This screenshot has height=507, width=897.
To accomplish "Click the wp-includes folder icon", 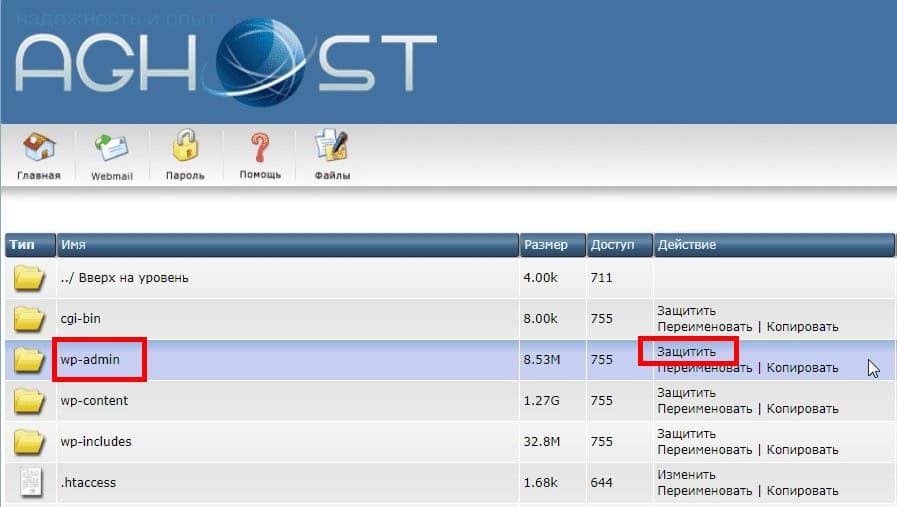I will click(30, 441).
